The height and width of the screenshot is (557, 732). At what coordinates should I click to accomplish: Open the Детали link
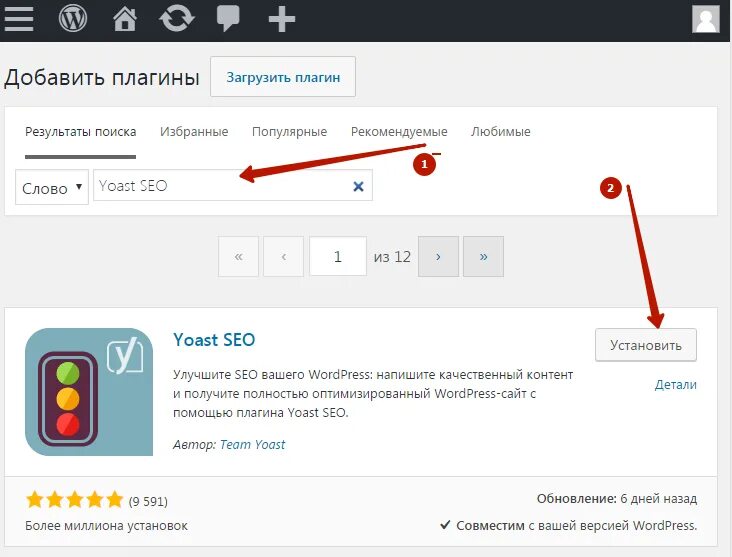(x=676, y=385)
